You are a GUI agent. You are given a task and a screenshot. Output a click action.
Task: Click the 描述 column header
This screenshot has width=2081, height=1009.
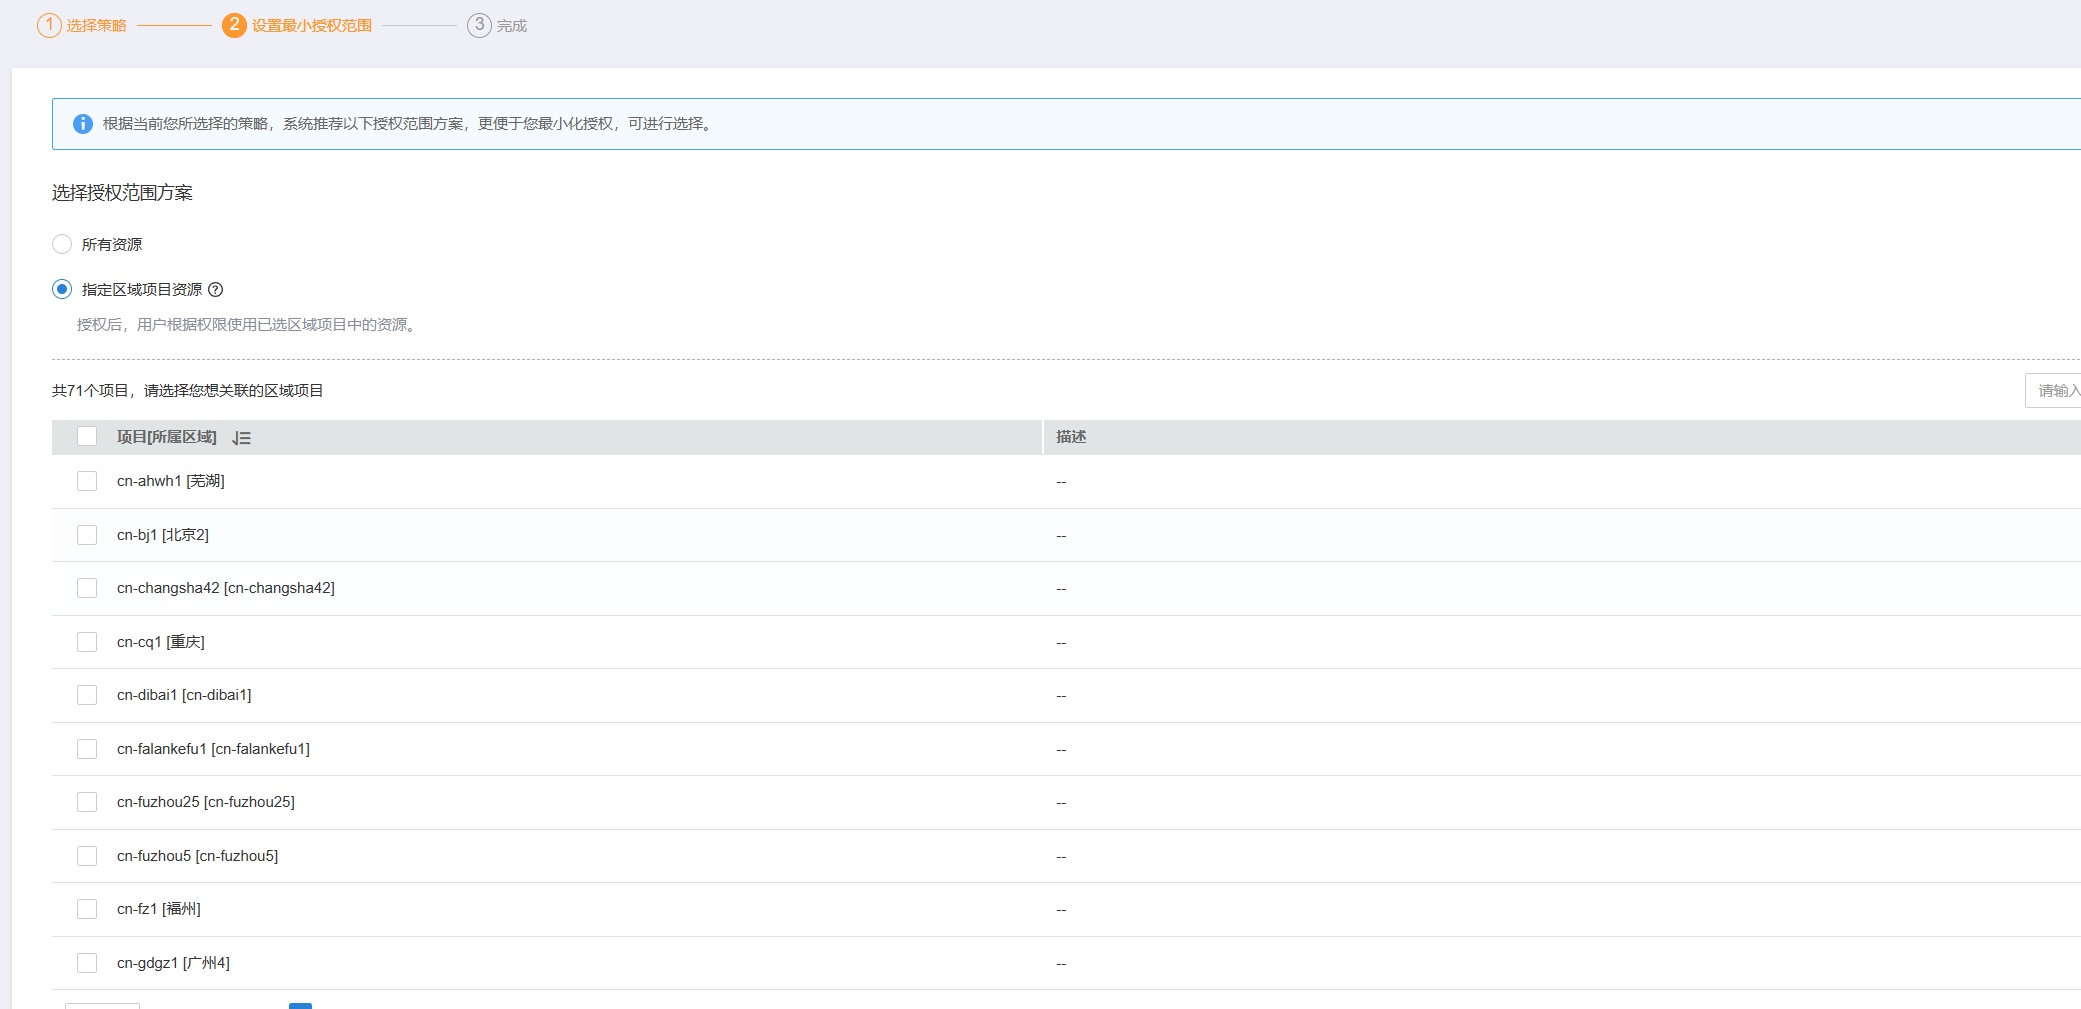1071,437
